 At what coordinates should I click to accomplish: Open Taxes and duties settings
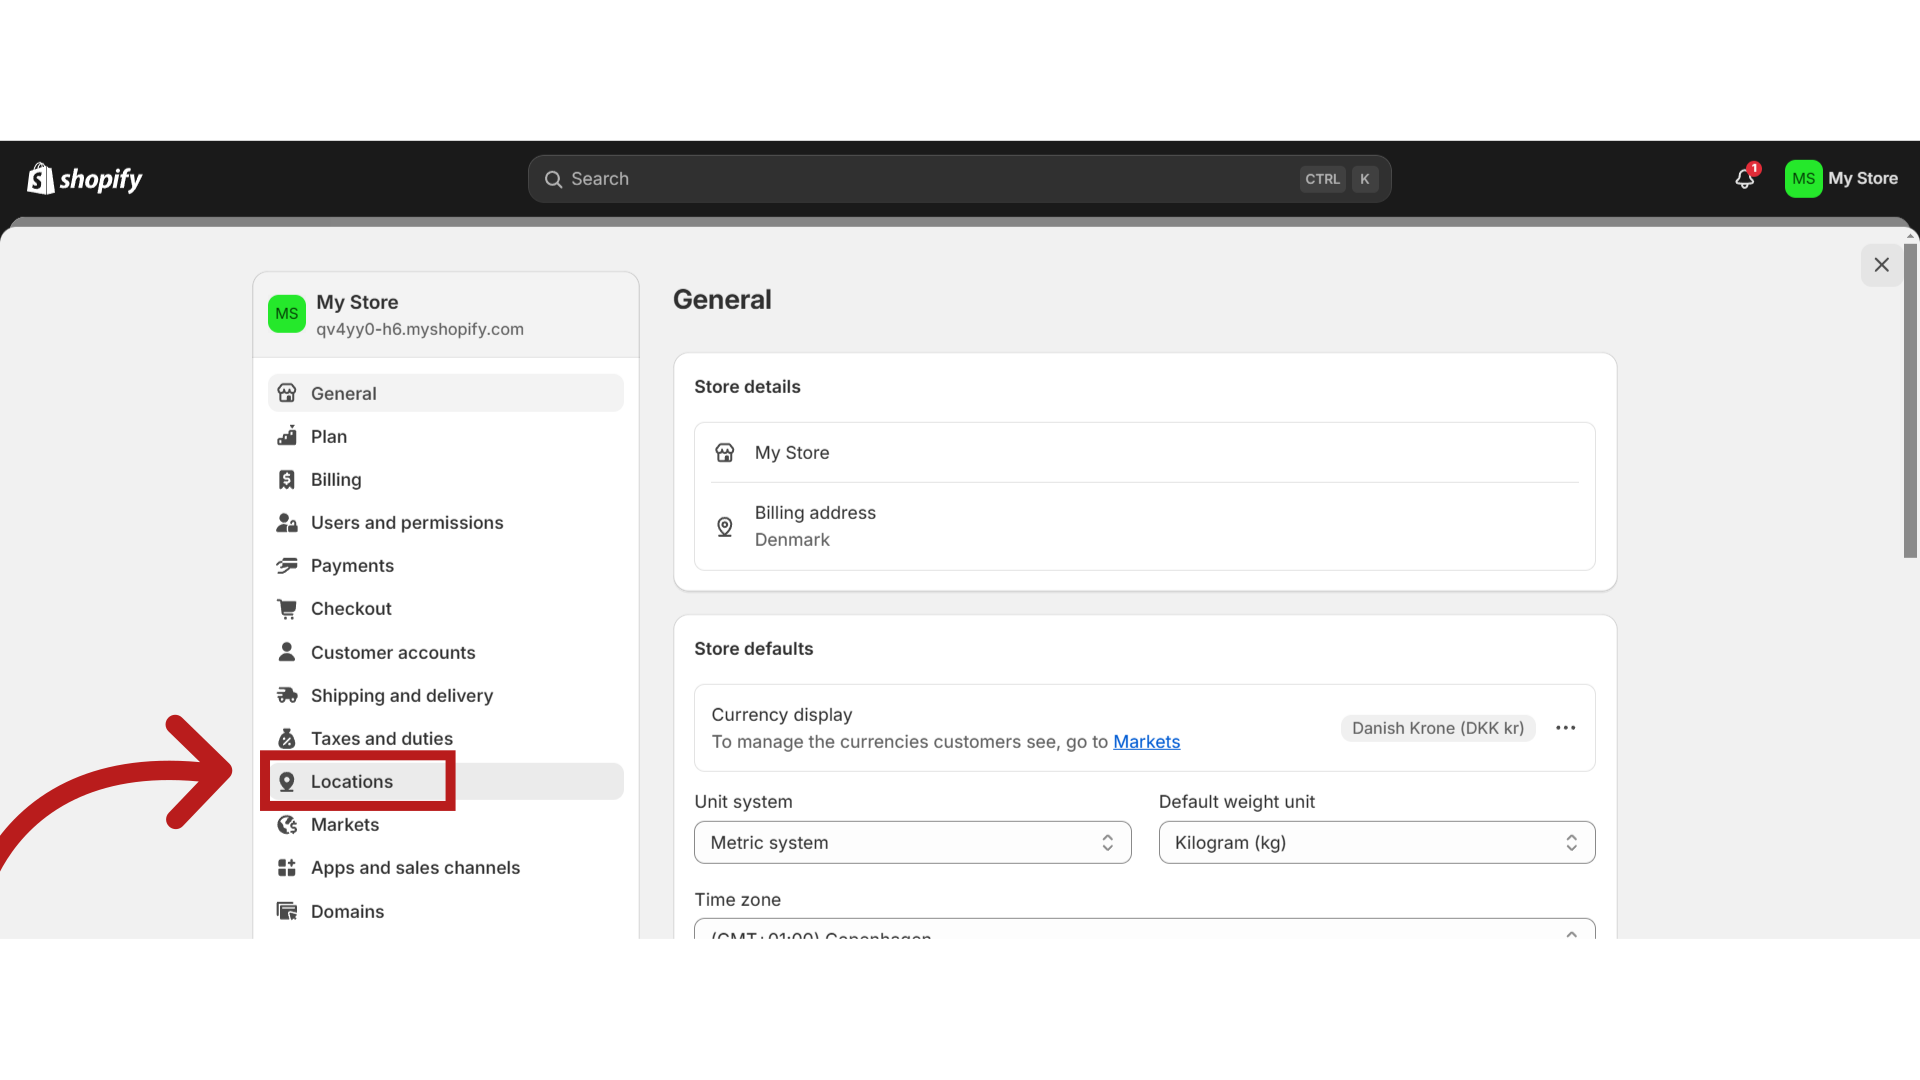[x=446, y=738]
